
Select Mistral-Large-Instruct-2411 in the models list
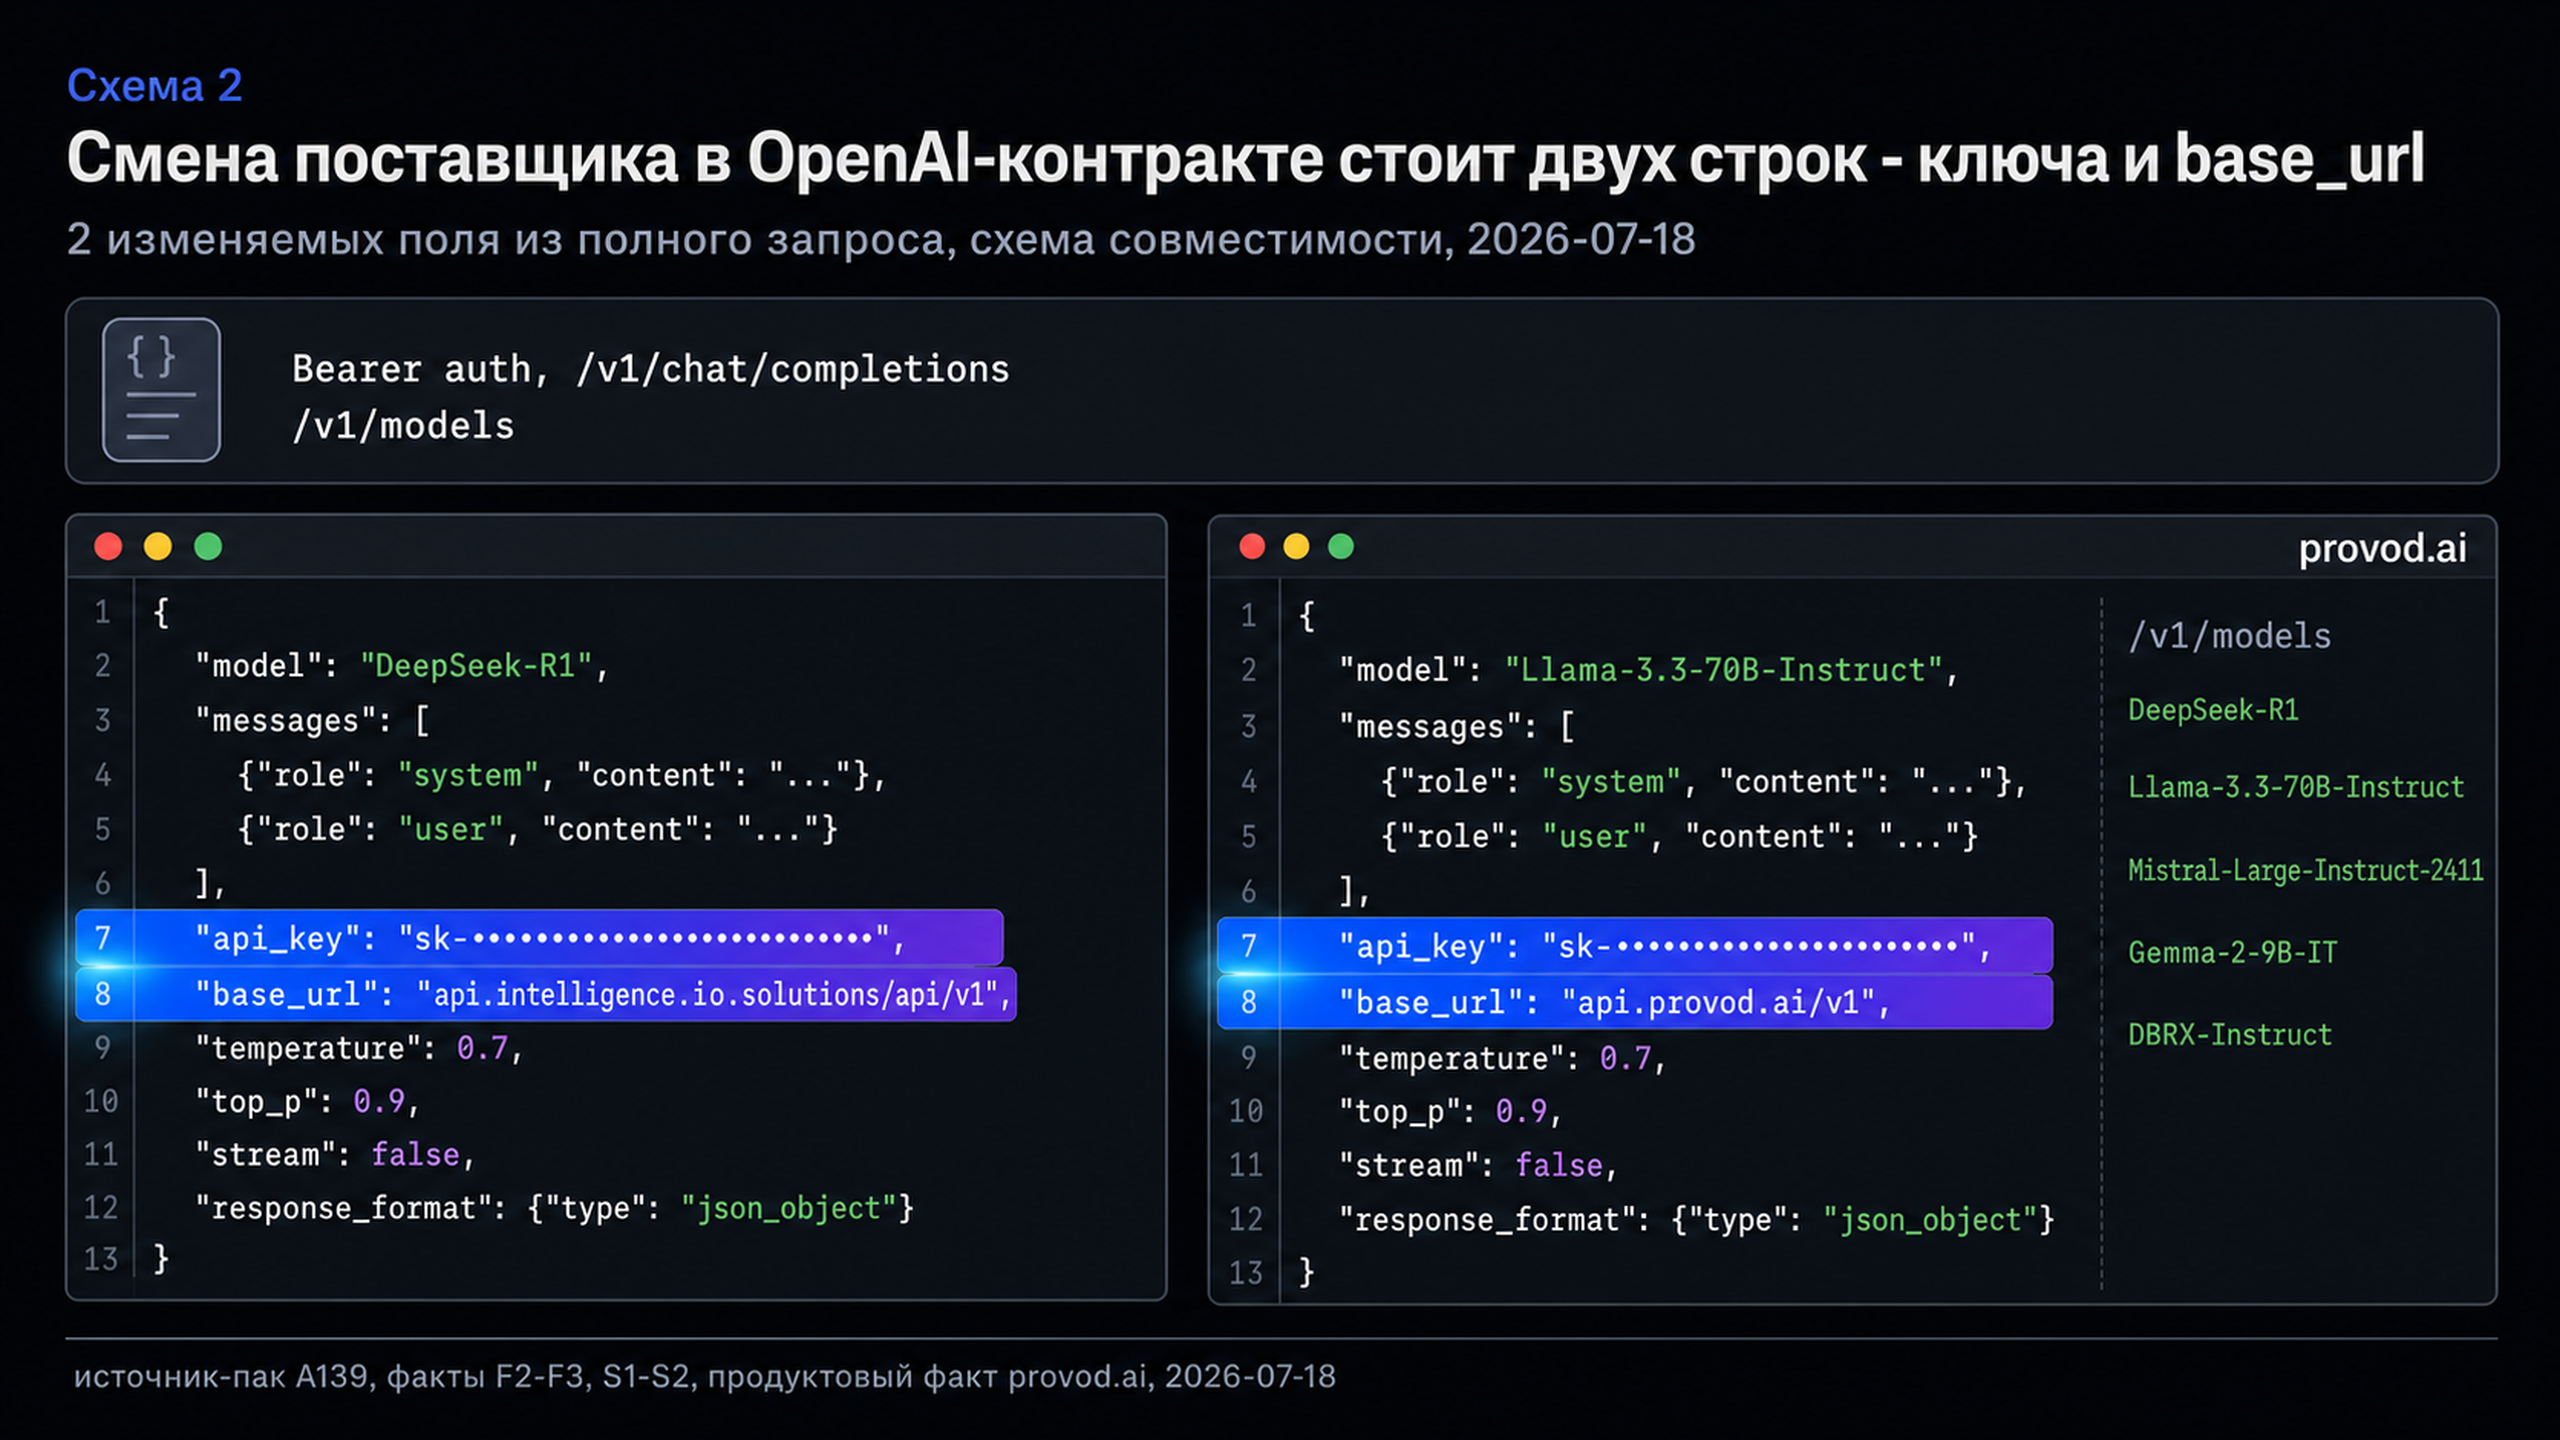2306,871
